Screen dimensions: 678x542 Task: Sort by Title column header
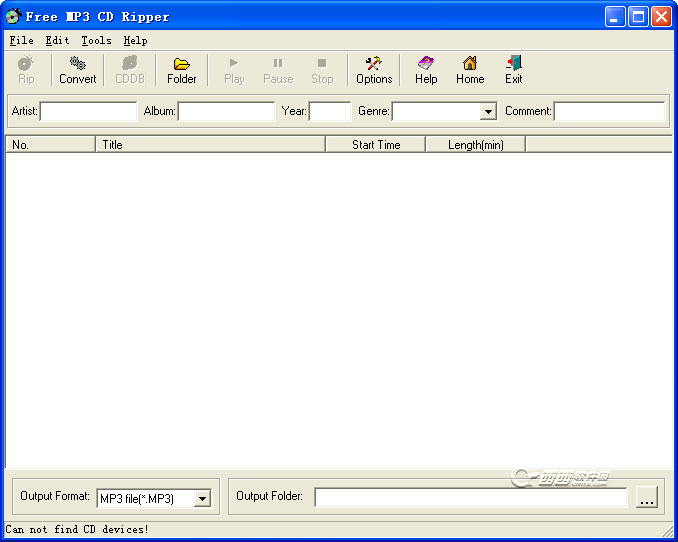click(211, 144)
